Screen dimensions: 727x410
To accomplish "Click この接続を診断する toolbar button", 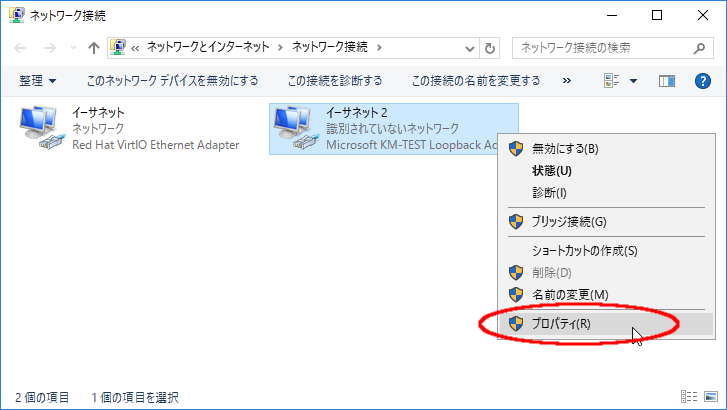I will (334, 80).
